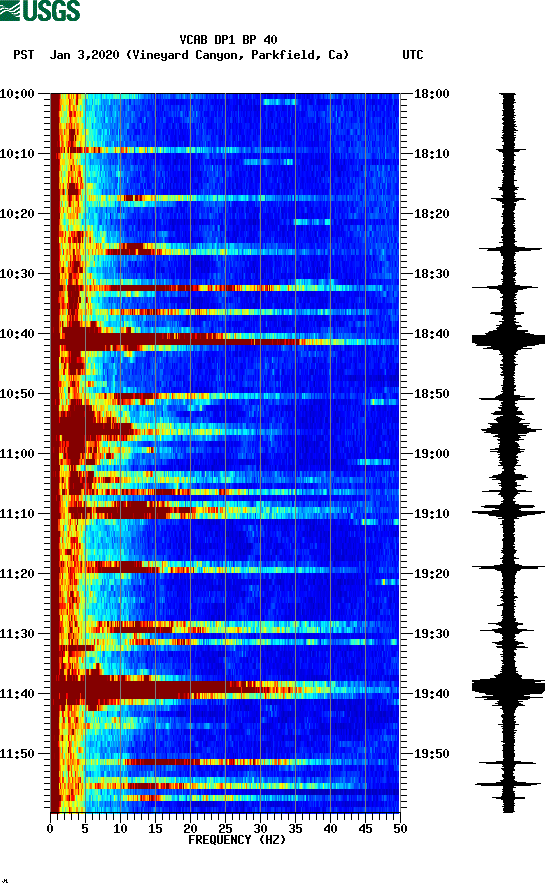Click the 11:30 PST time label
Viewport: 552px width, 892px height.
coord(17,634)
